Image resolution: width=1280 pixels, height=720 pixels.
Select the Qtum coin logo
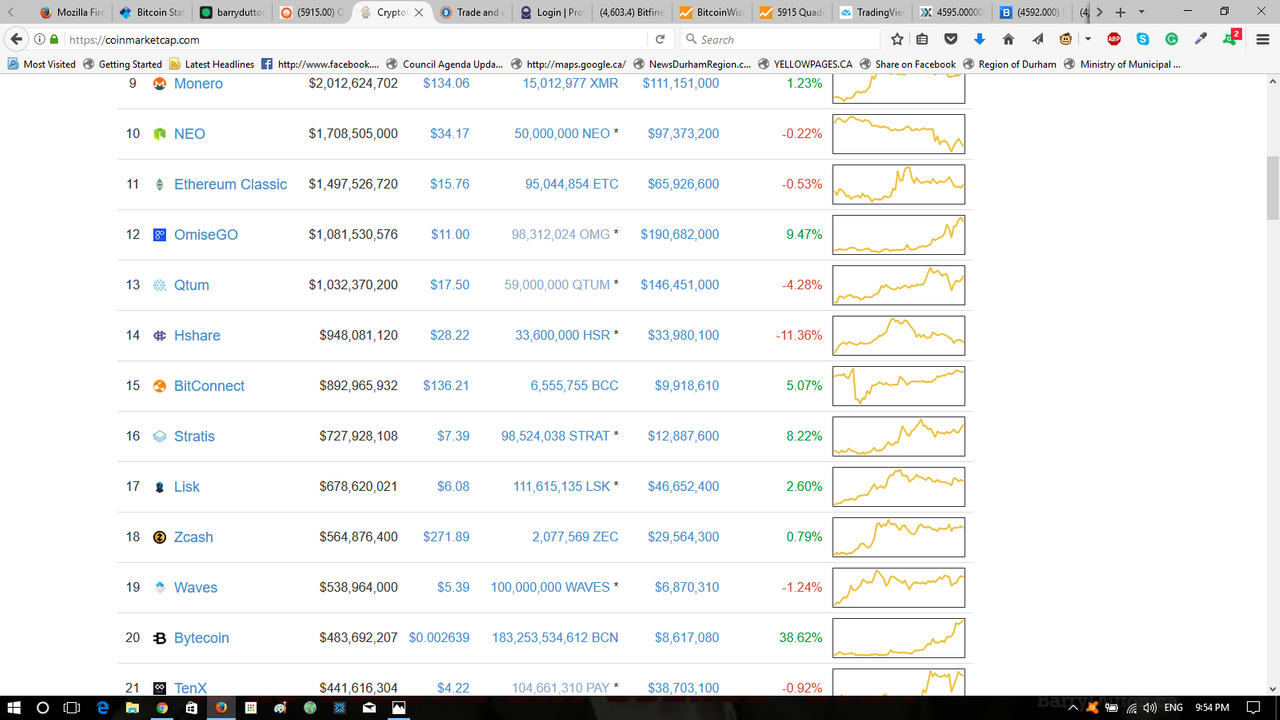pos(159,285)
